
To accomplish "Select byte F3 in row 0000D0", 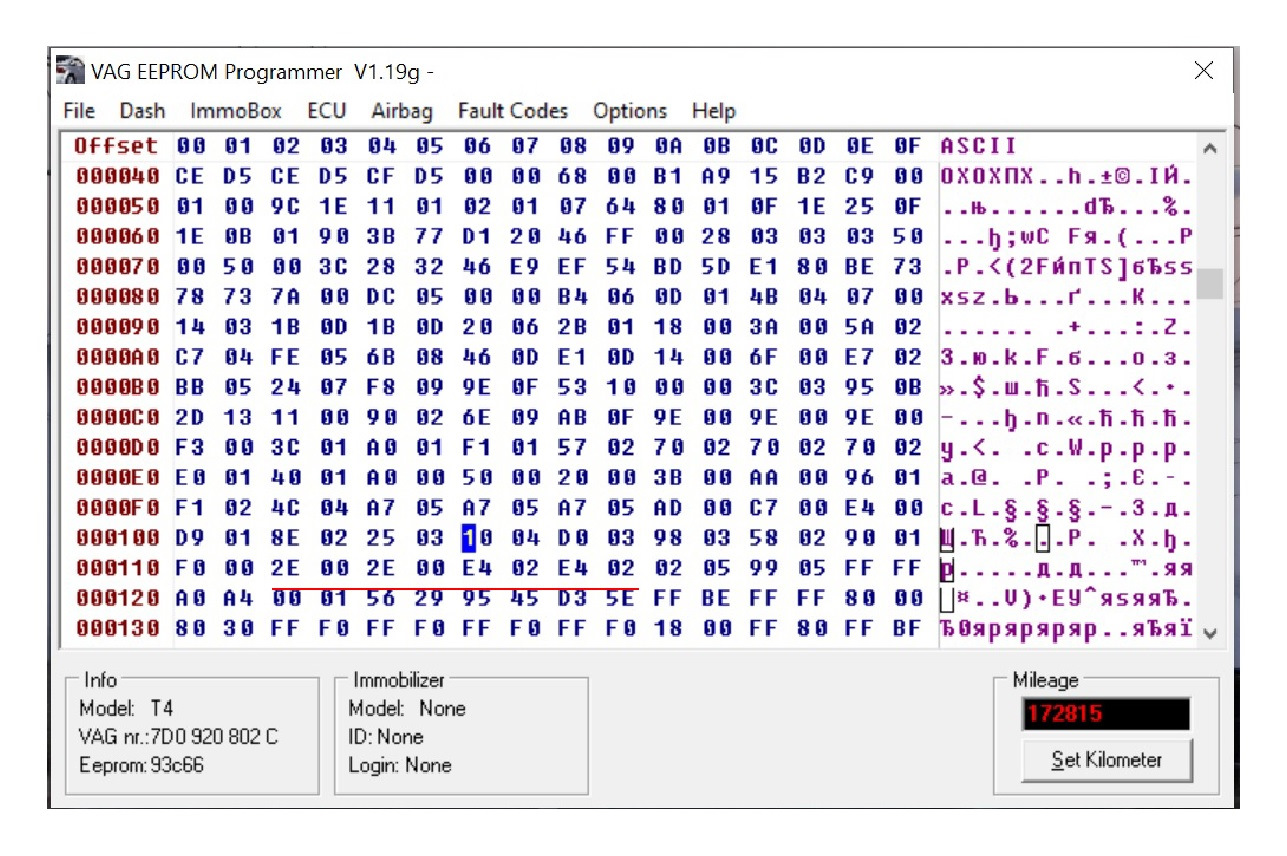I will pos(190,447).
